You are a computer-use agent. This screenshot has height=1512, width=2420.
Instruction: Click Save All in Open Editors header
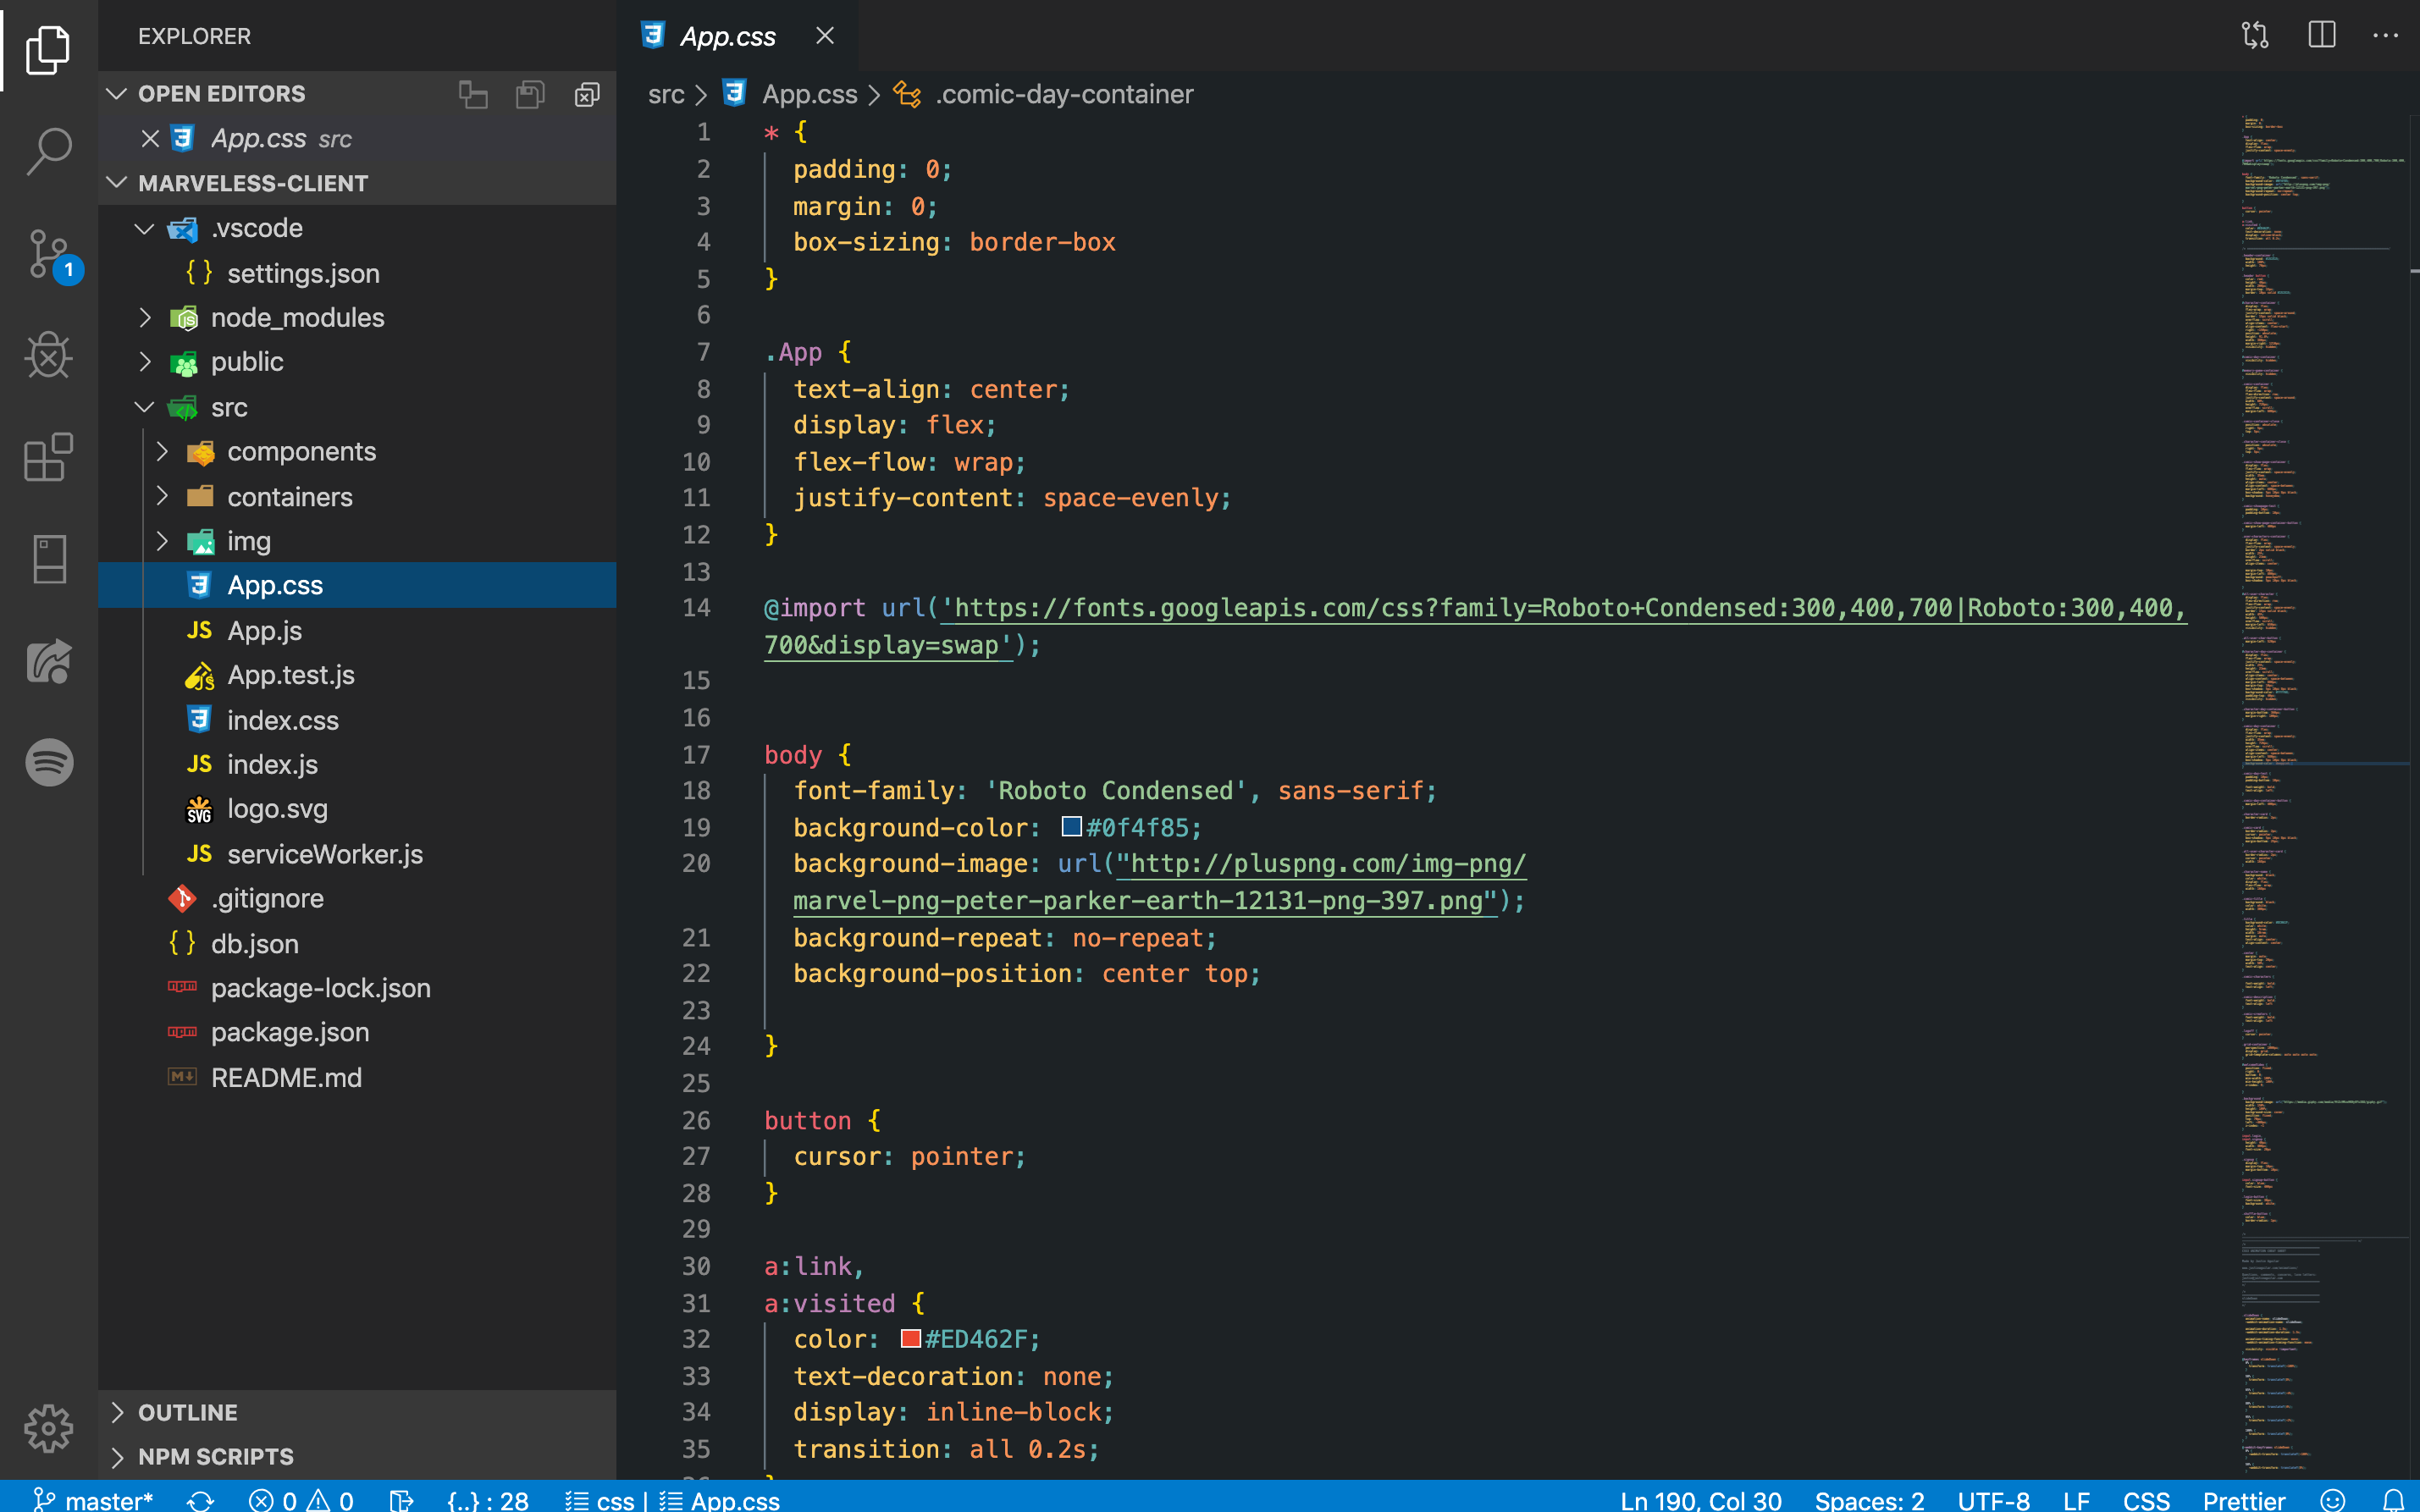[x=530, y=94]
